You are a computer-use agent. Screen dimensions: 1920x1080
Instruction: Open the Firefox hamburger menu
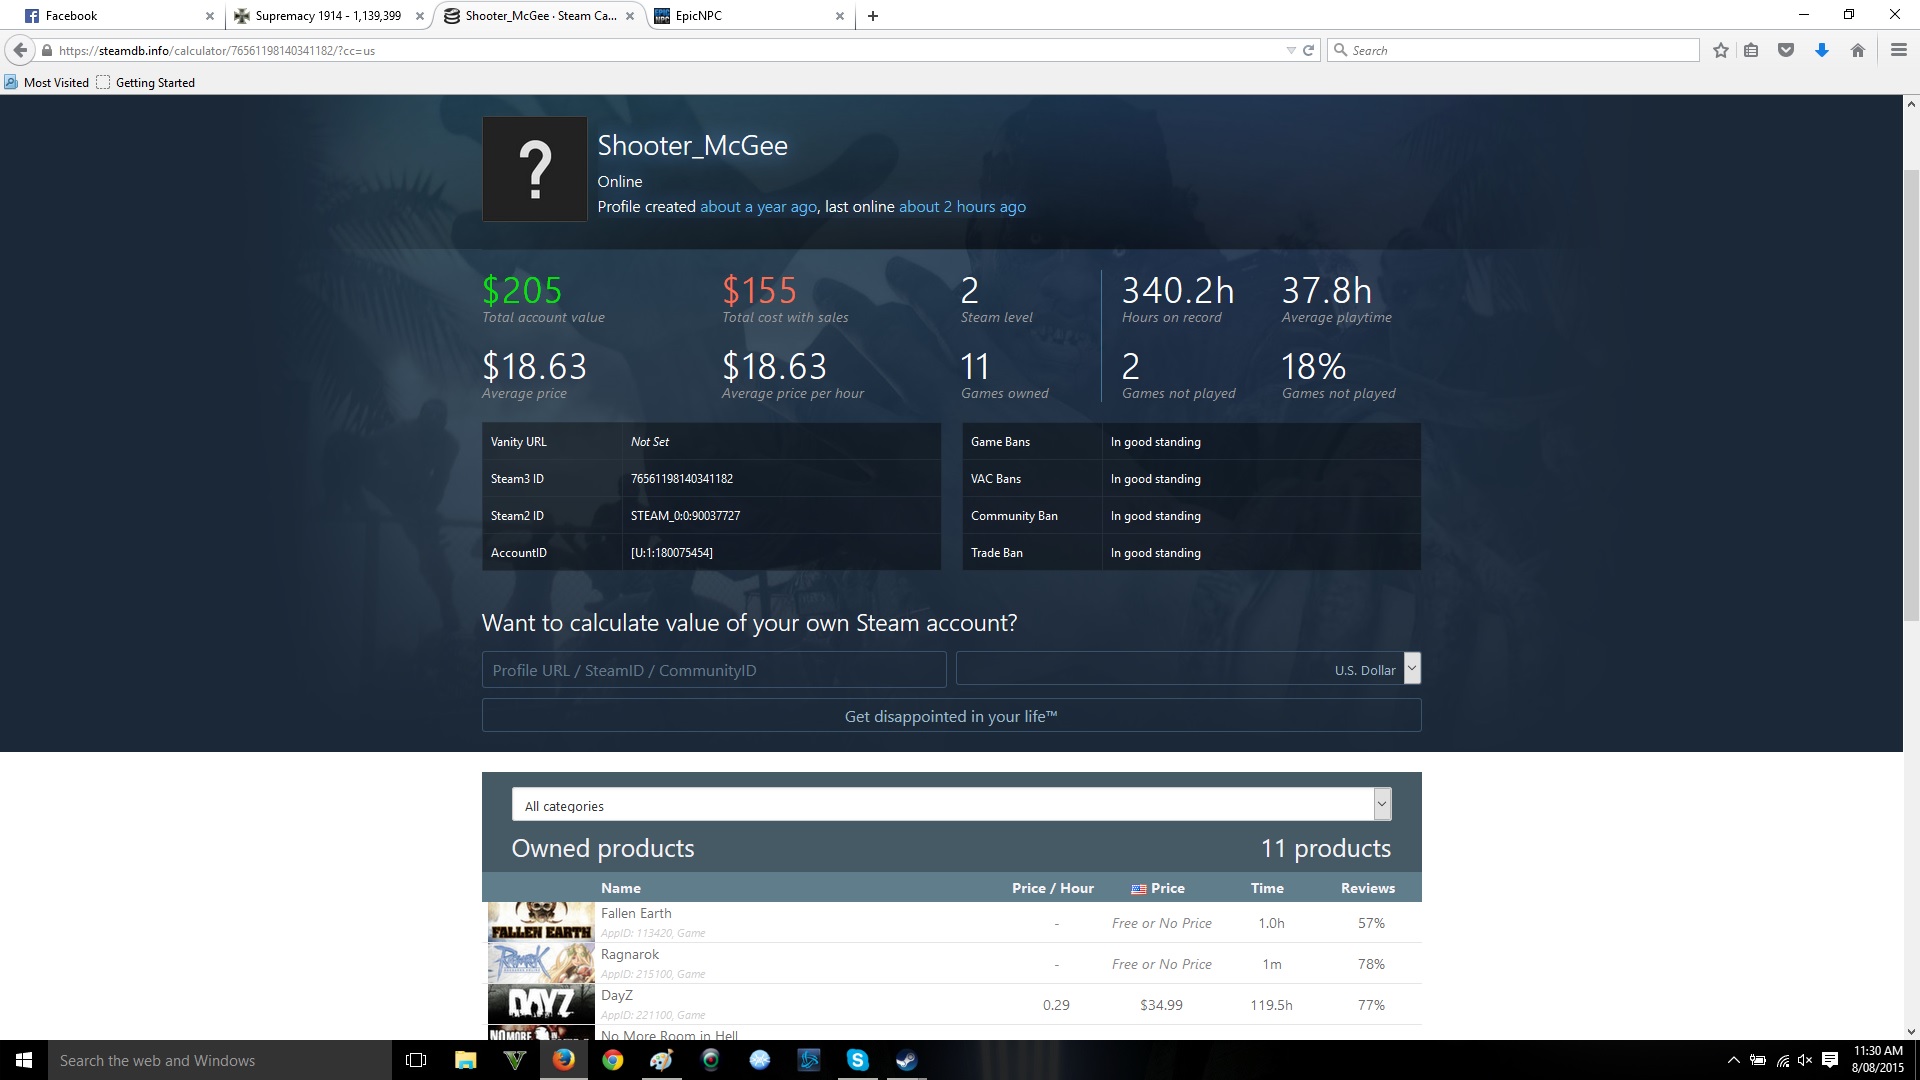[1898, 50]
